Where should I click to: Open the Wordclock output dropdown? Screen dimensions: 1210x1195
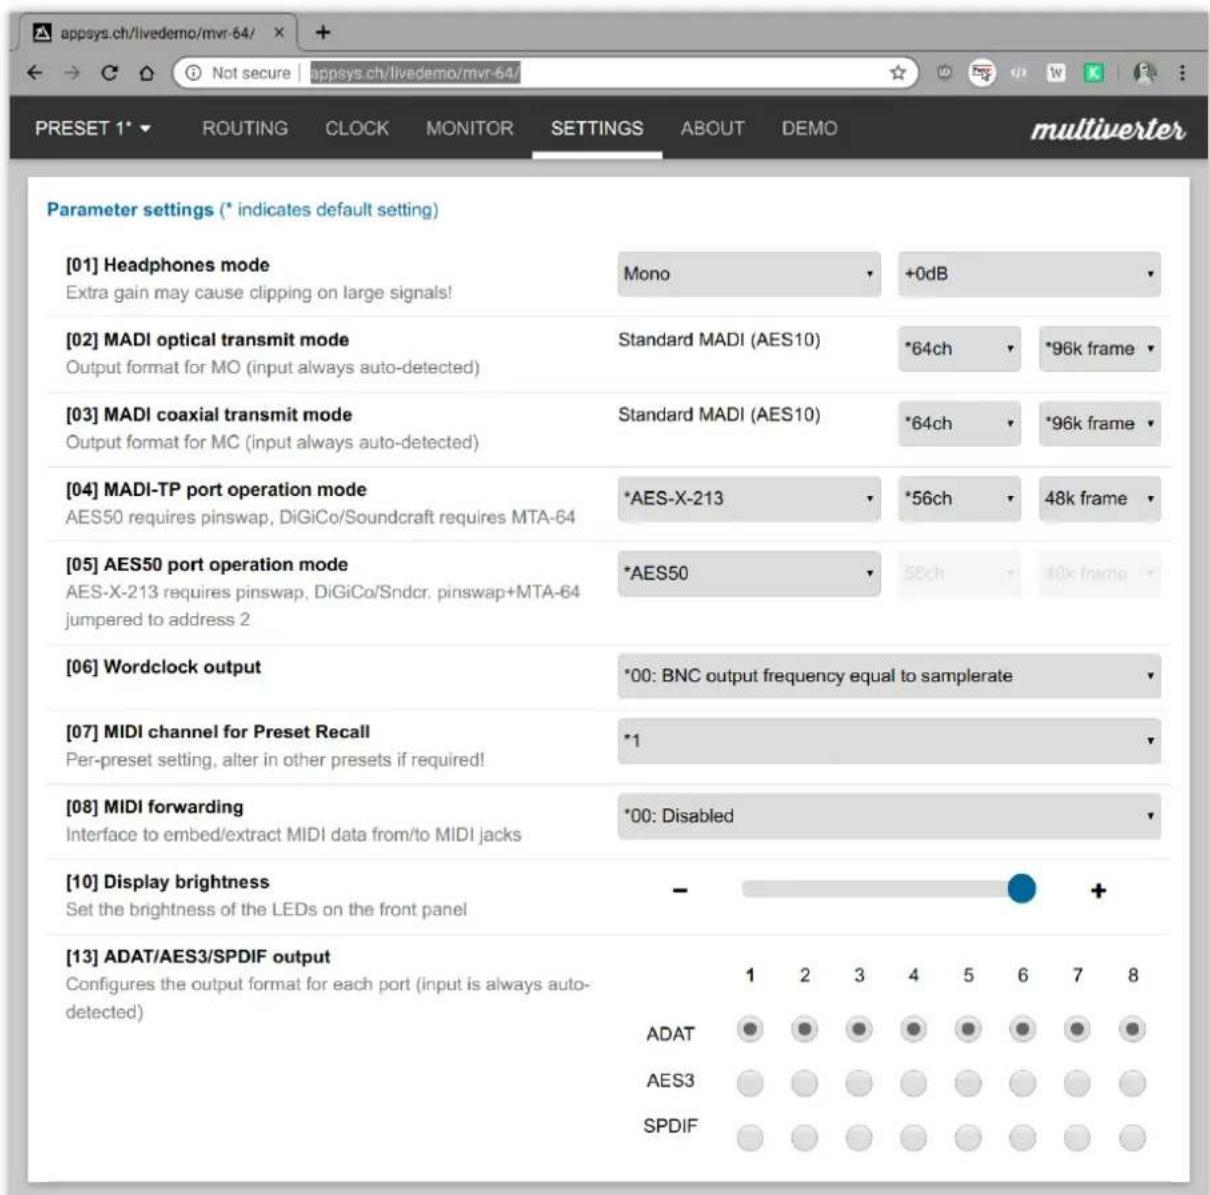[889, 676]
